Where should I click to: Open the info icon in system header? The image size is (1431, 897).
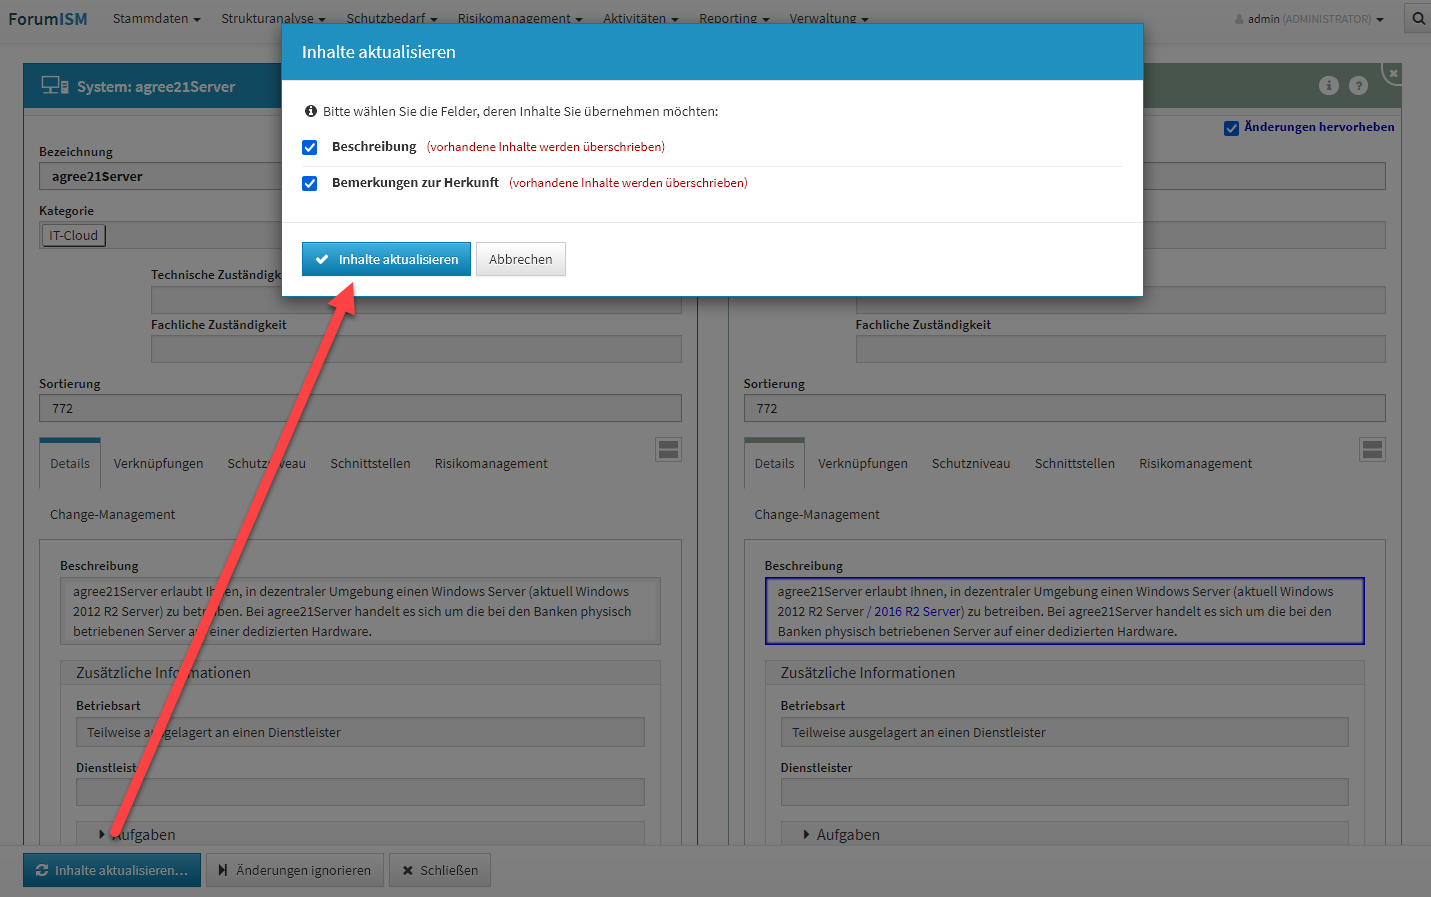point(1329,85)
